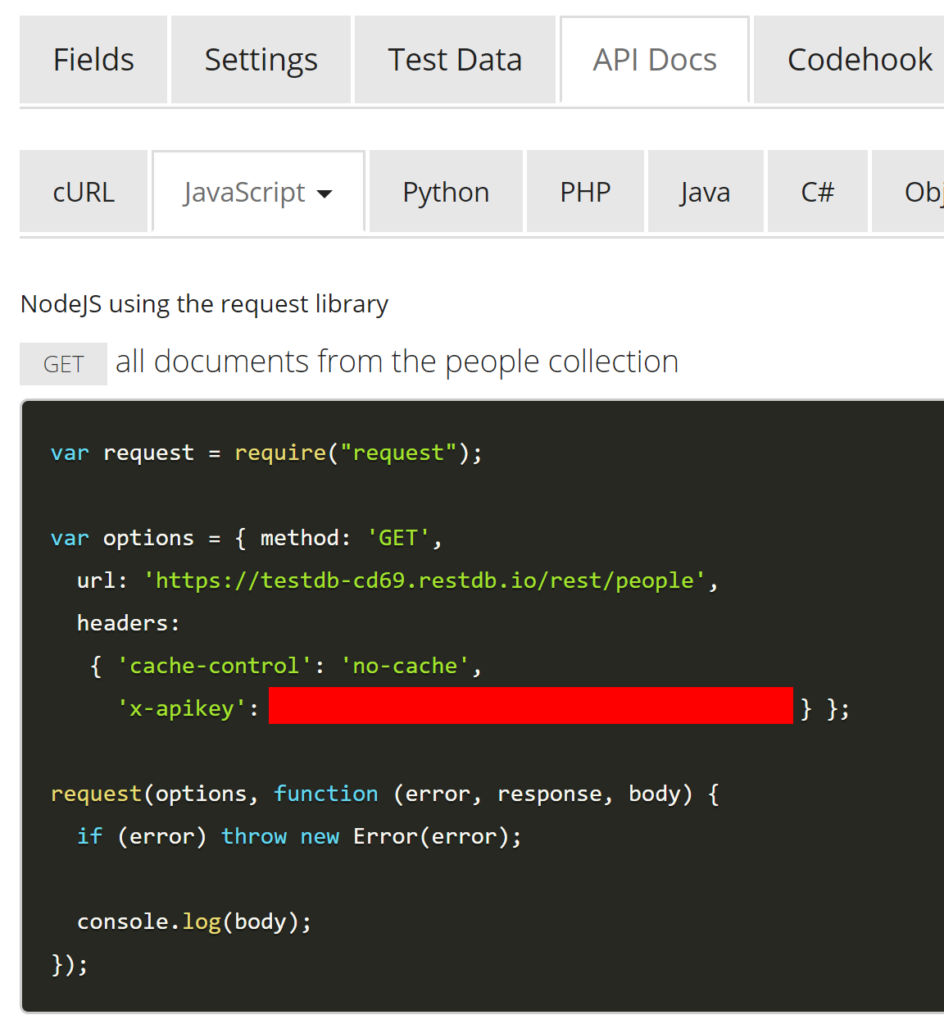View the Python code sample
Viewport: 944px width, 1024px height.
[445, 191]
